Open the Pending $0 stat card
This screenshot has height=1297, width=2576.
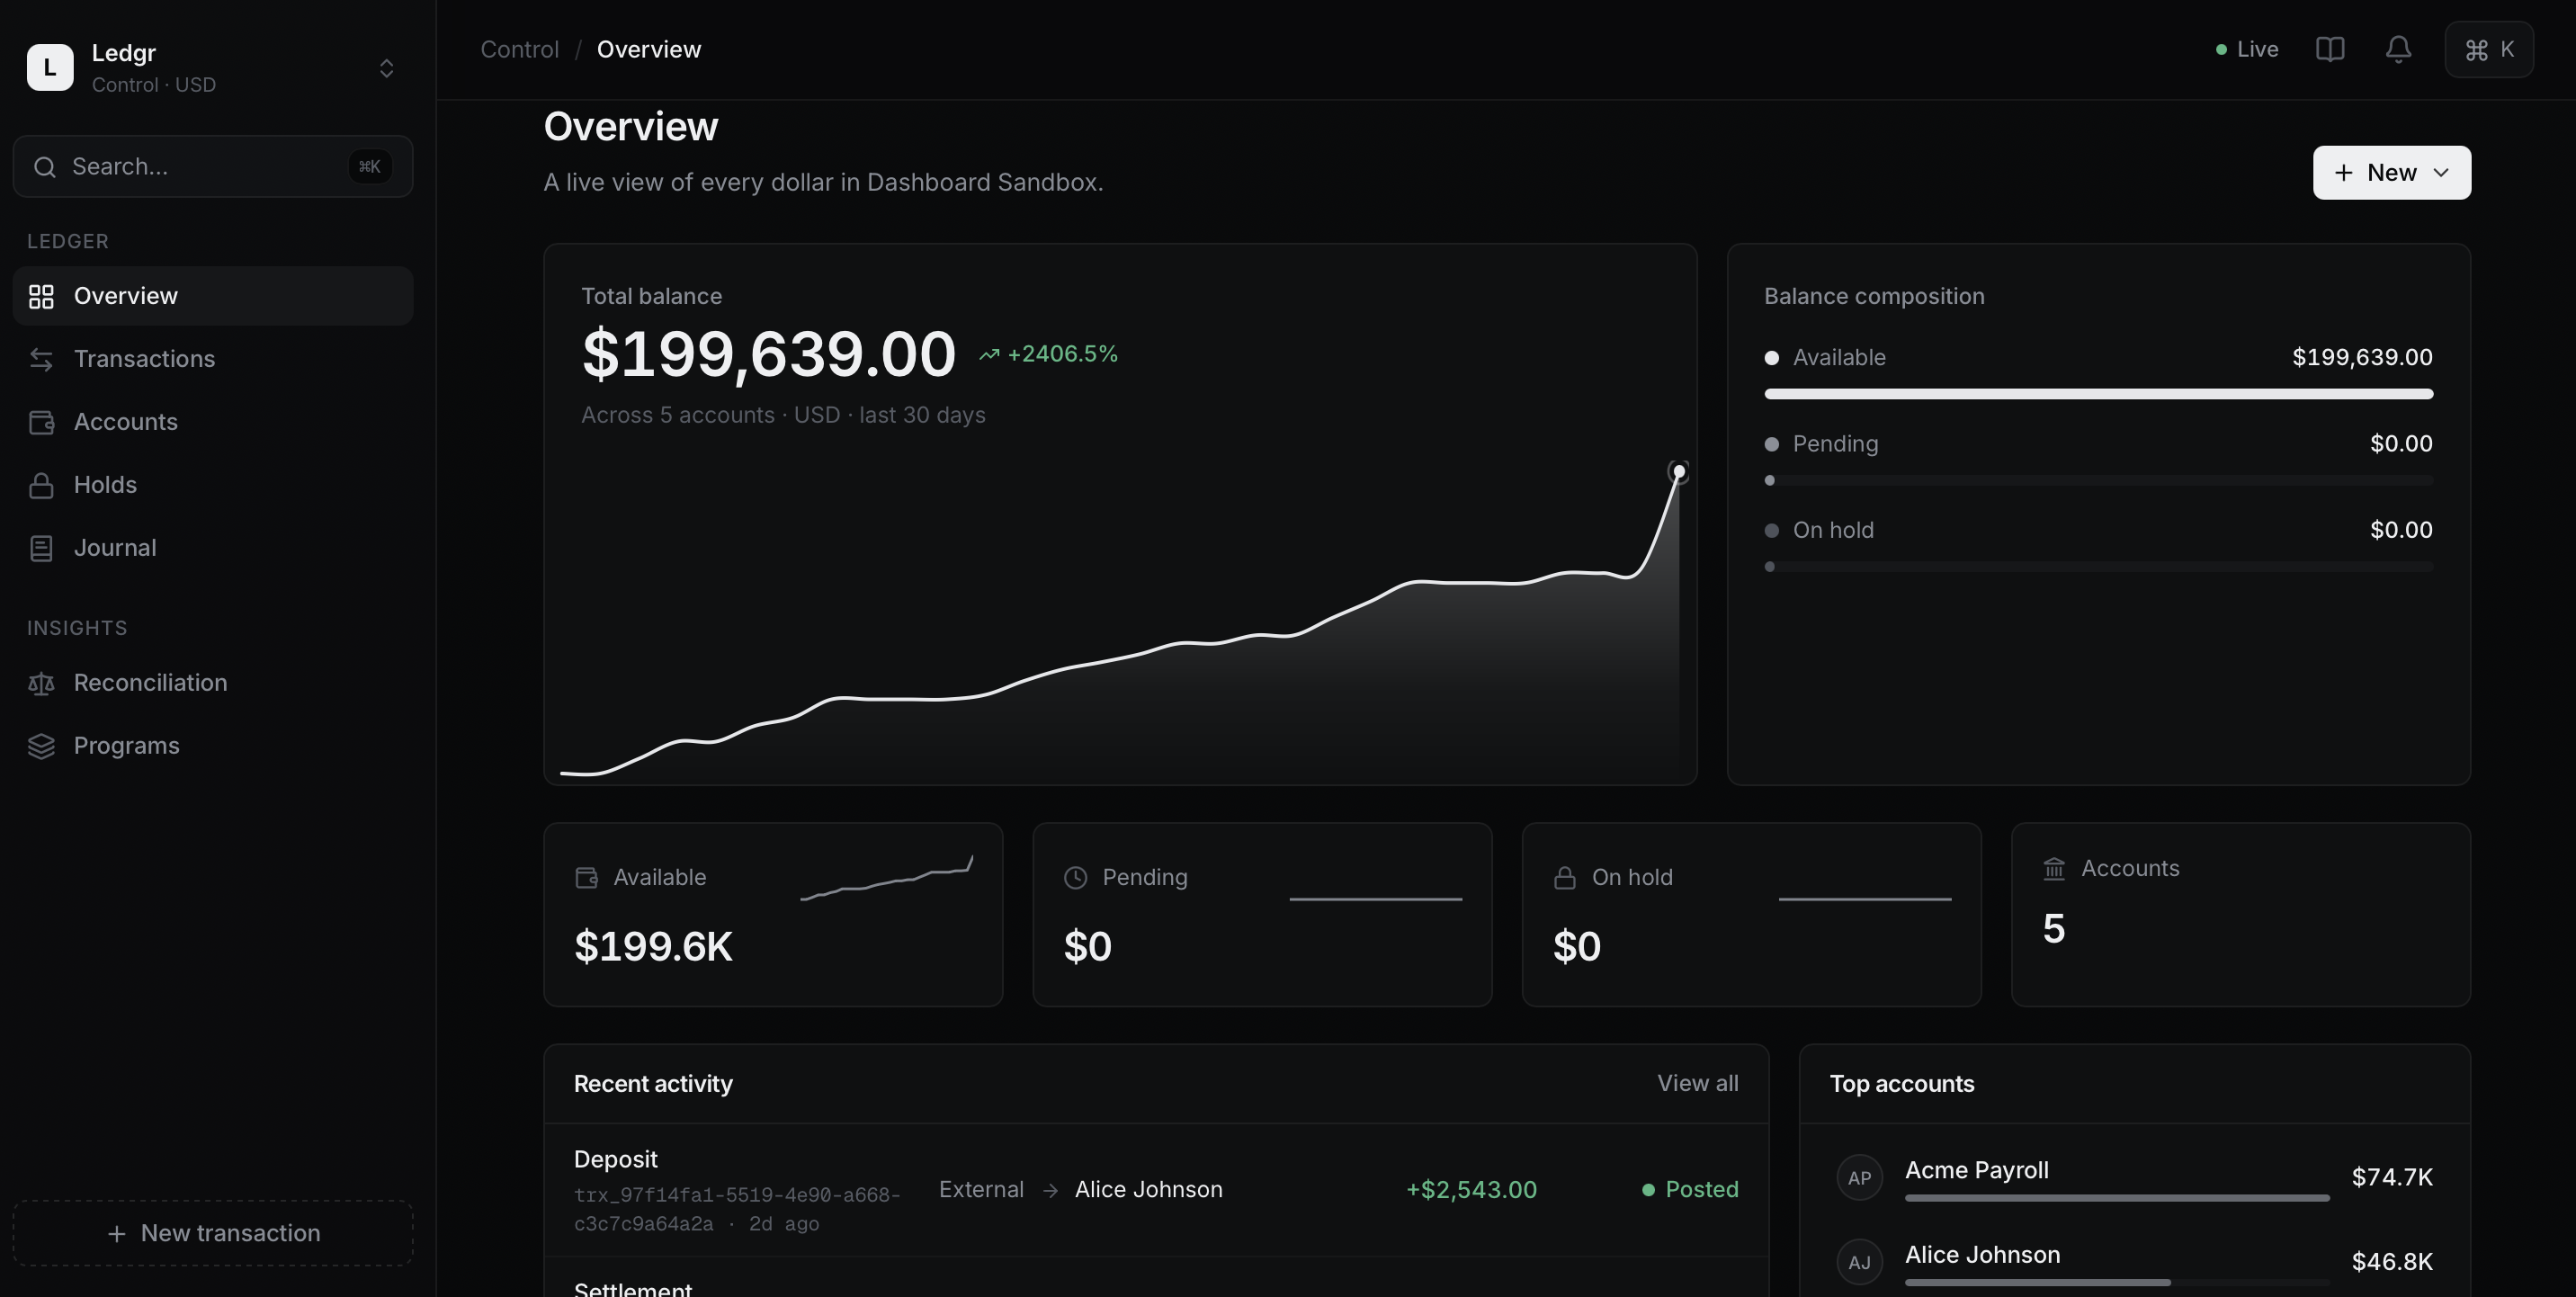click(x=1262, y=915)
